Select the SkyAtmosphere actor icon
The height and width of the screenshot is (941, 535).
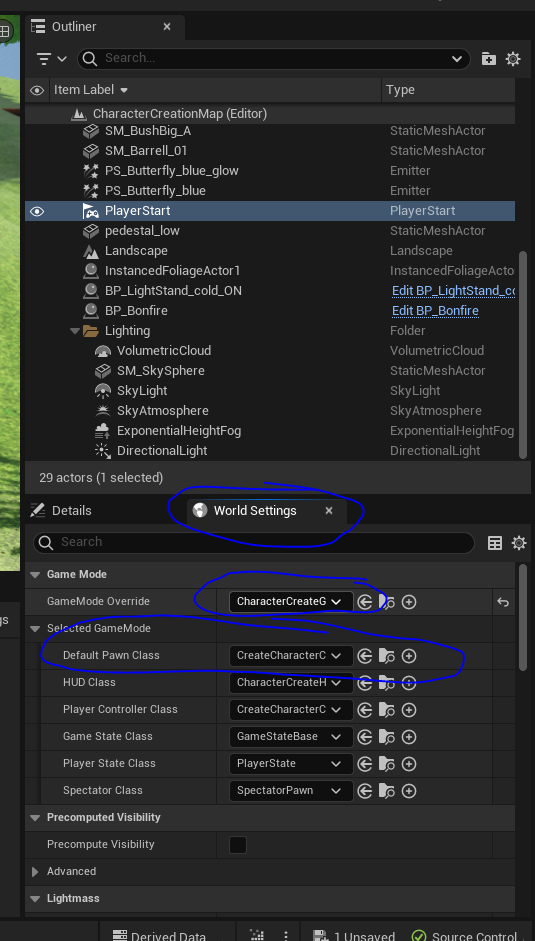point(103,411)
